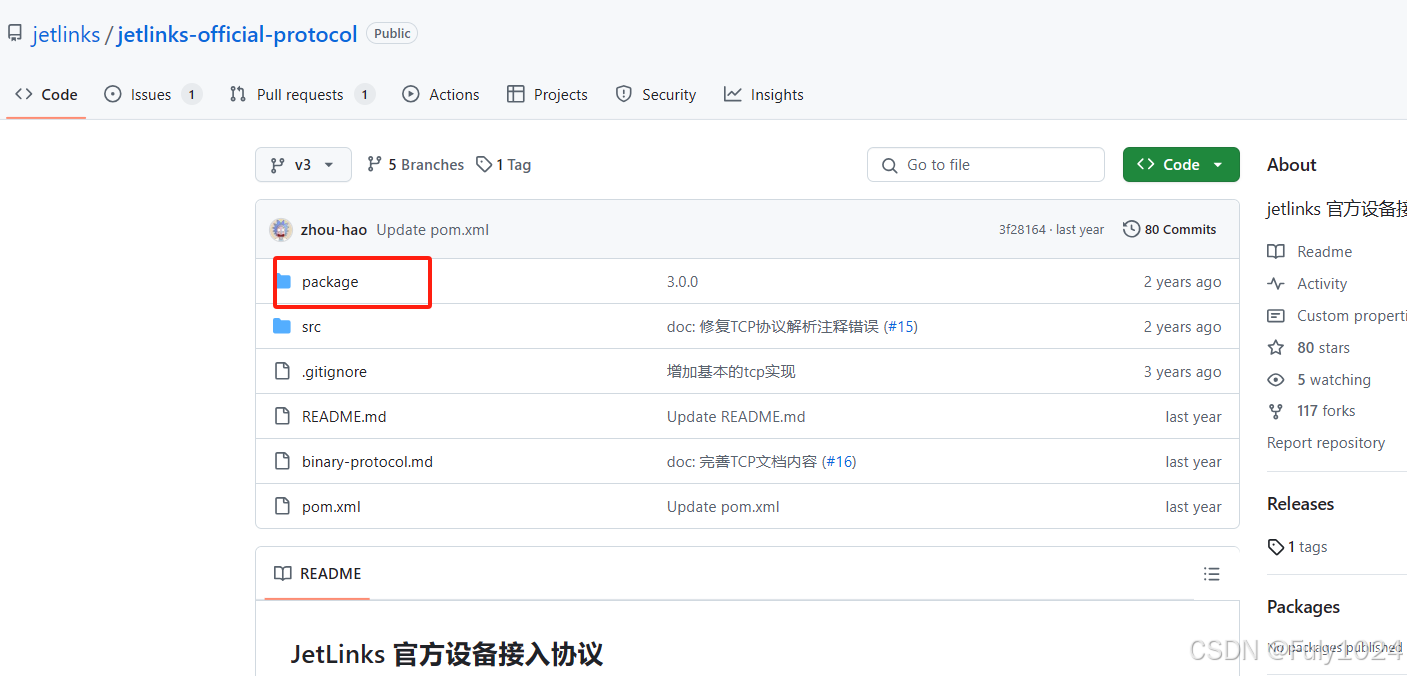1407x676 pixels.
Task: Open the Code tab
Action: pyautogui.click(x=46, y=94)
